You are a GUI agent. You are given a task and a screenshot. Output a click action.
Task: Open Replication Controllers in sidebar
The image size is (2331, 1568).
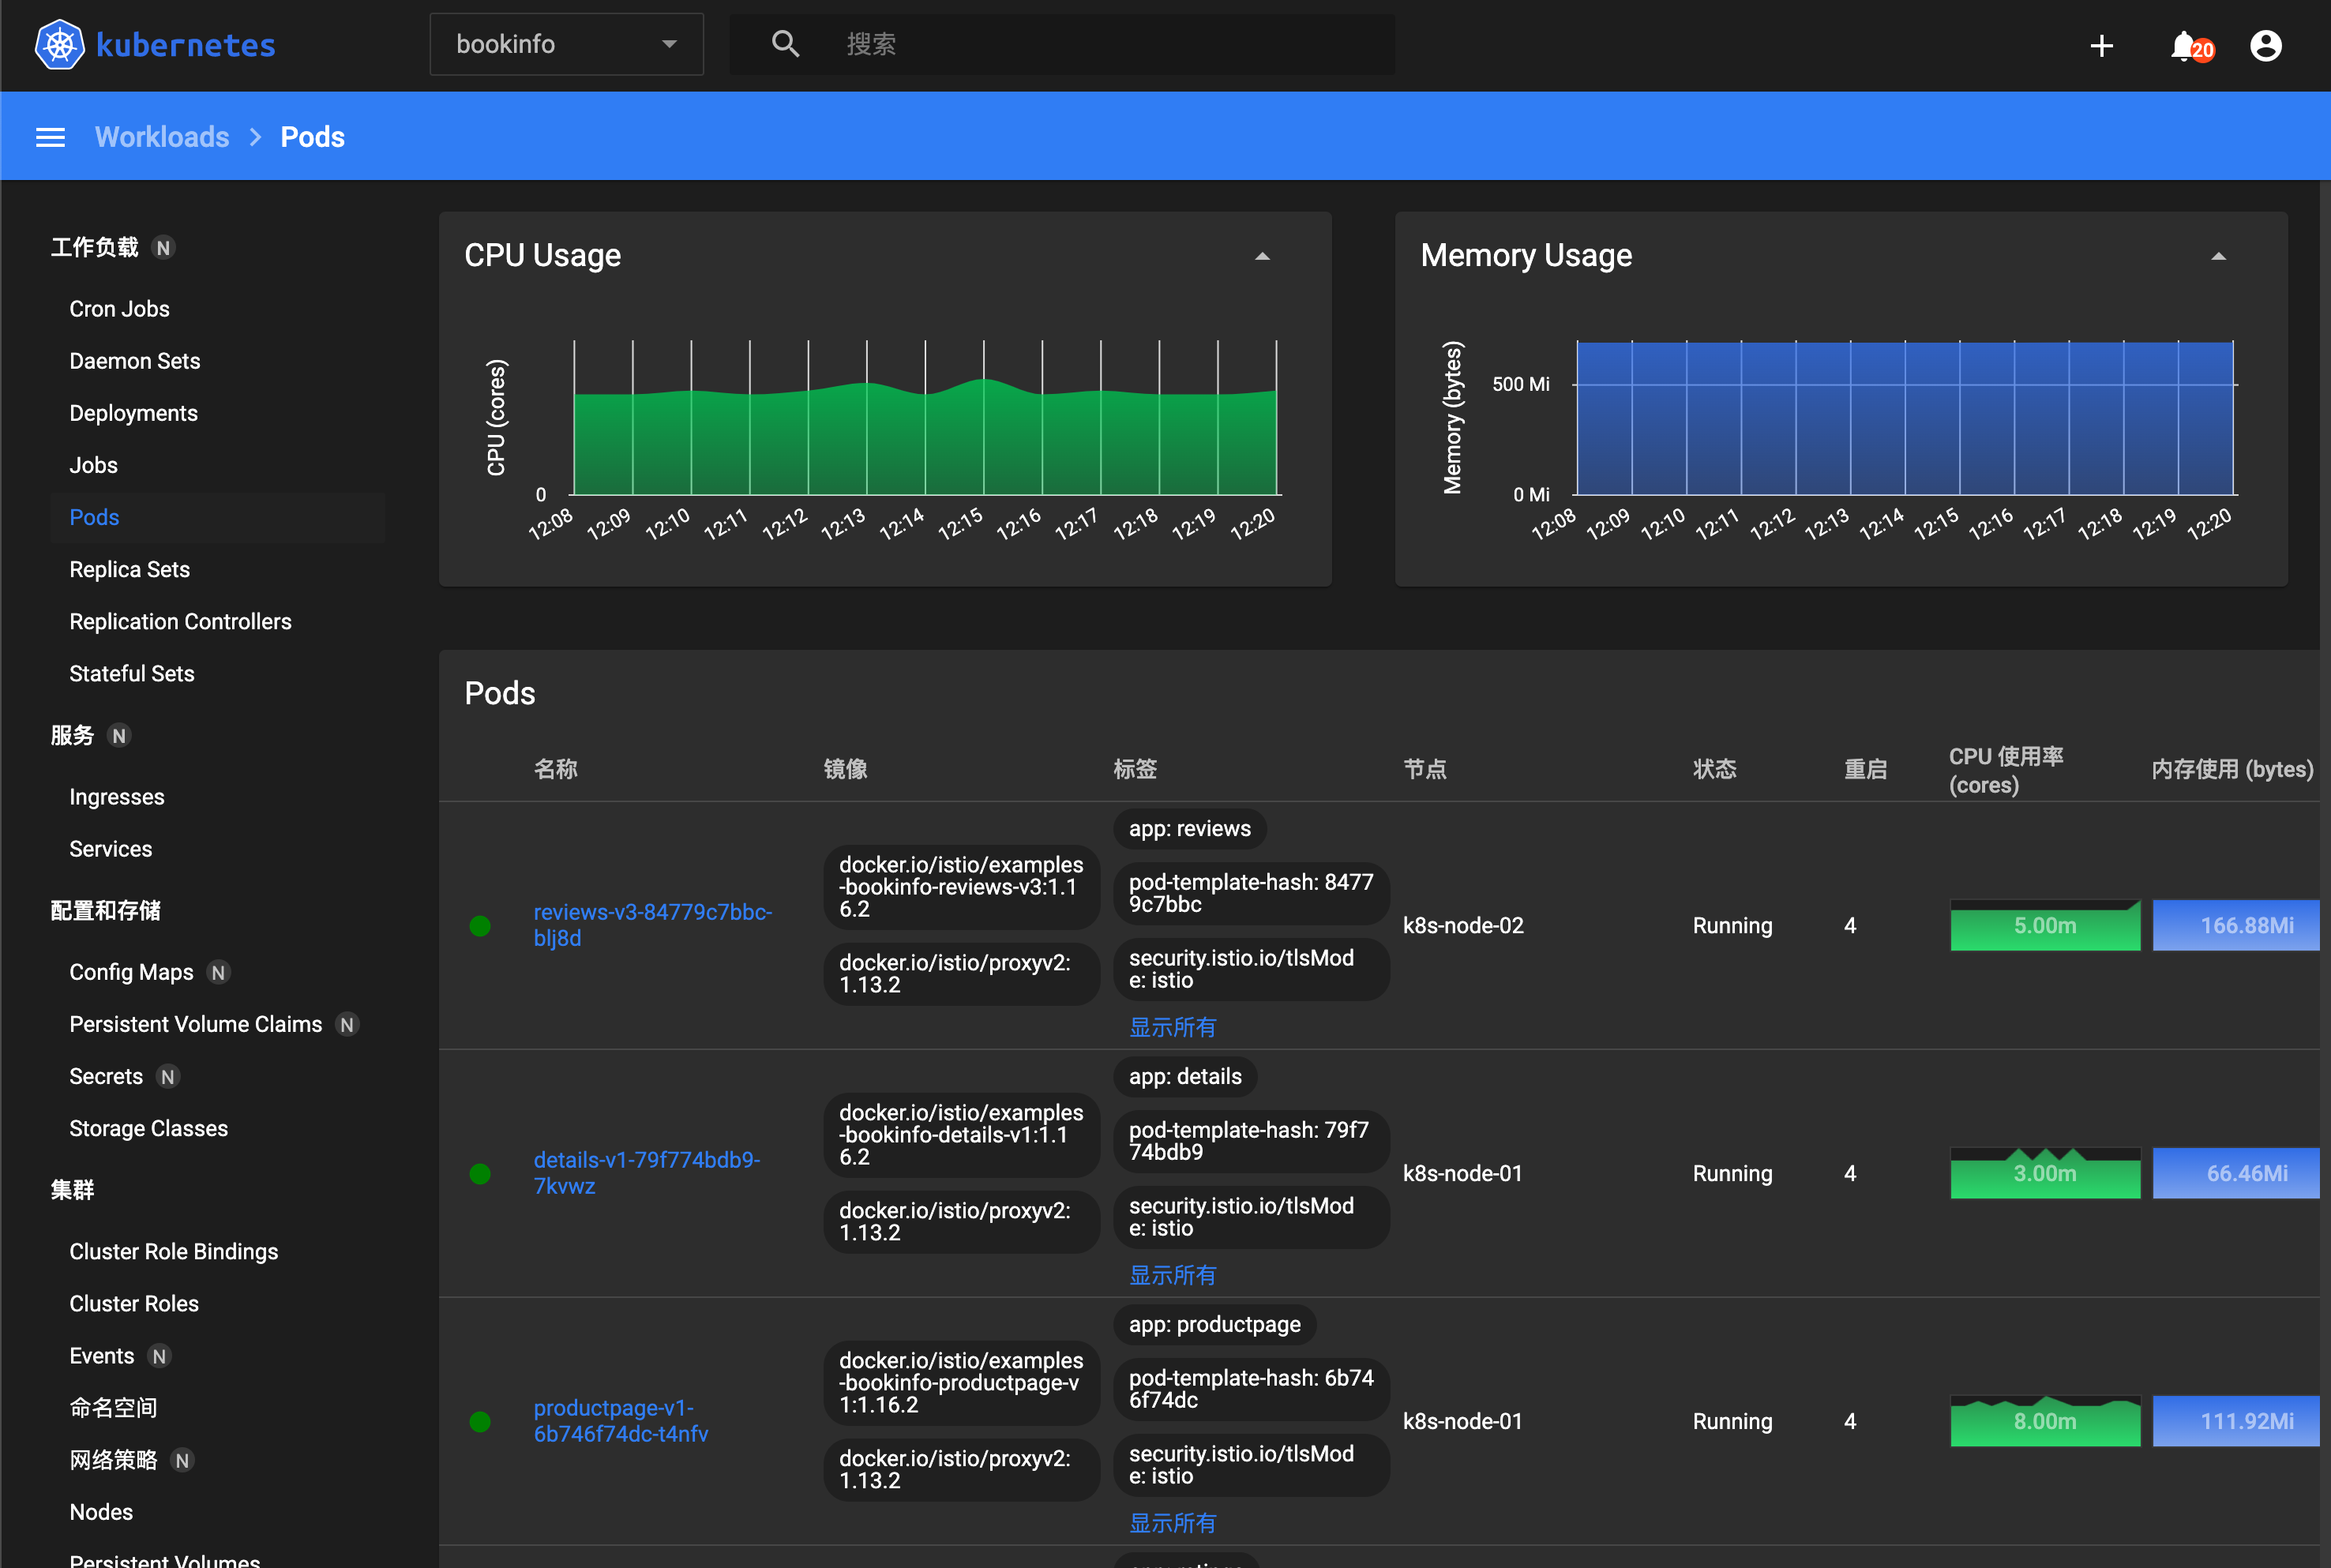(x=180, y=621)
